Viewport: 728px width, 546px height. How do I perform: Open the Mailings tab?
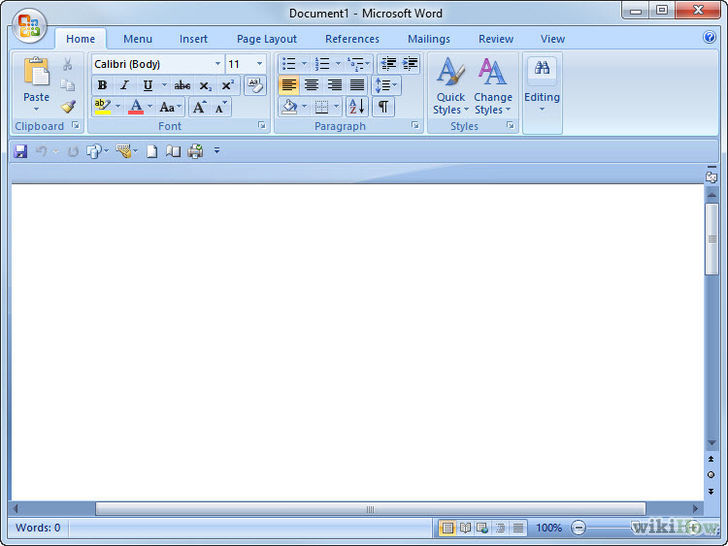click(x=429, y=39)
